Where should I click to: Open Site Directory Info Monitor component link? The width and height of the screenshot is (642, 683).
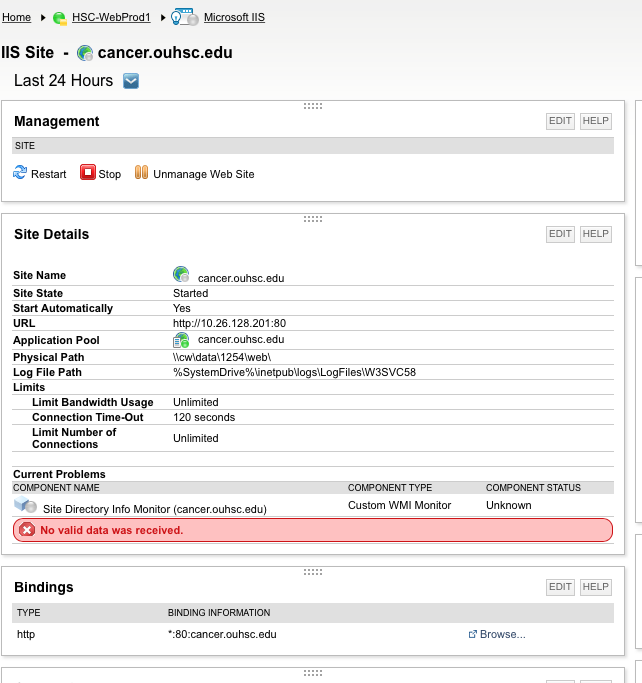click(x=155, y=509)
